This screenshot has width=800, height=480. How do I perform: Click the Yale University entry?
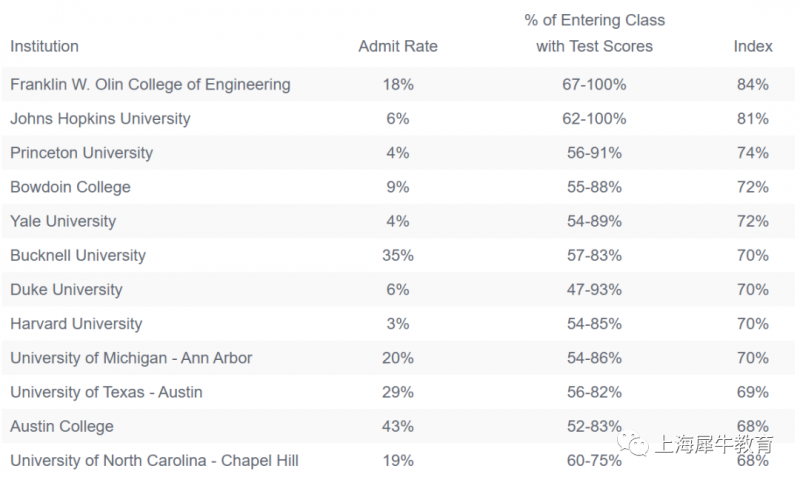click(x=63, y=221)
